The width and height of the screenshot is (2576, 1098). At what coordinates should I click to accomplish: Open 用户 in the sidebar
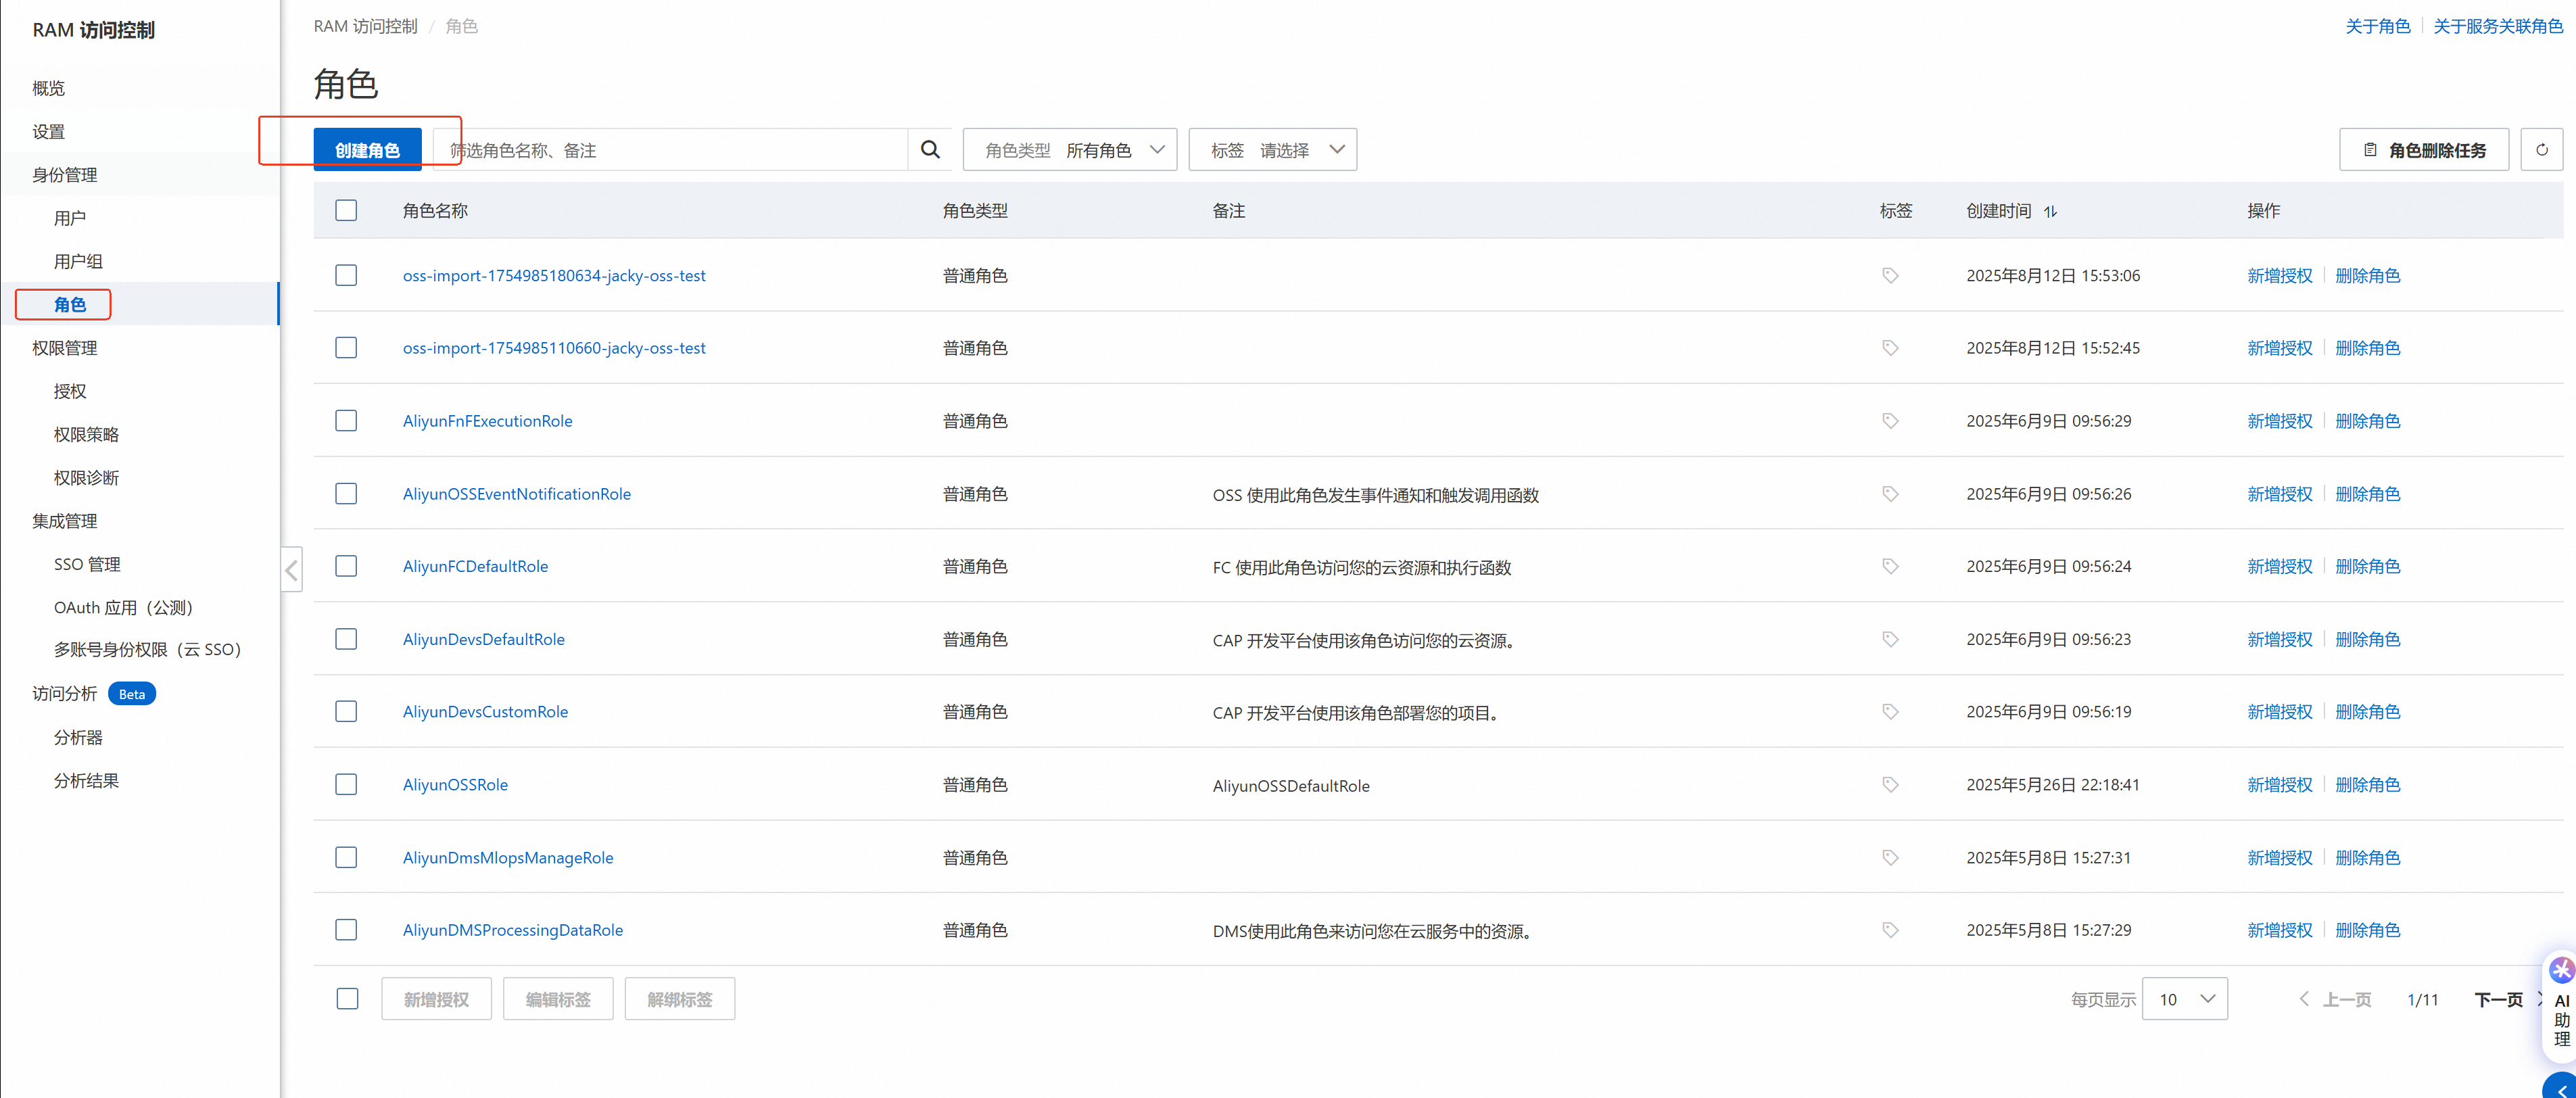pyautogui.click(x=70, y=218)
